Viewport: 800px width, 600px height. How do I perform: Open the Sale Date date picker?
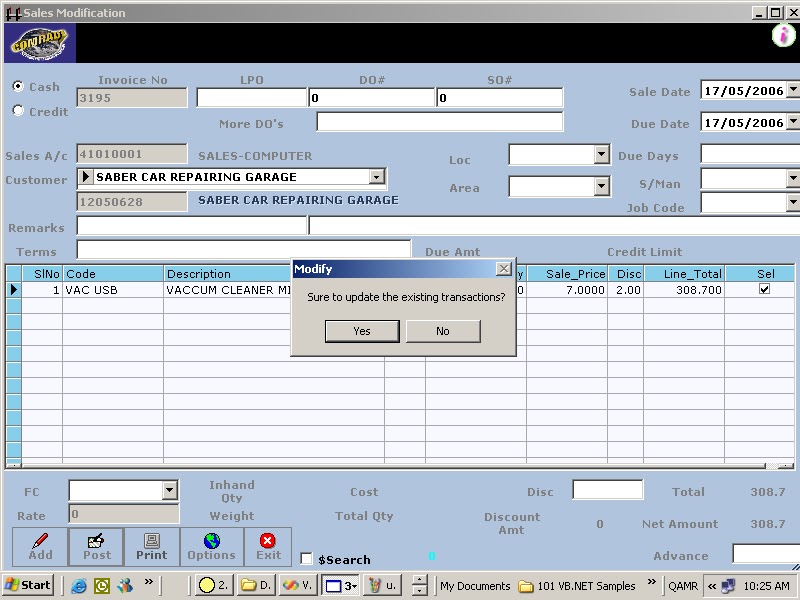click(x=791, y=90)
